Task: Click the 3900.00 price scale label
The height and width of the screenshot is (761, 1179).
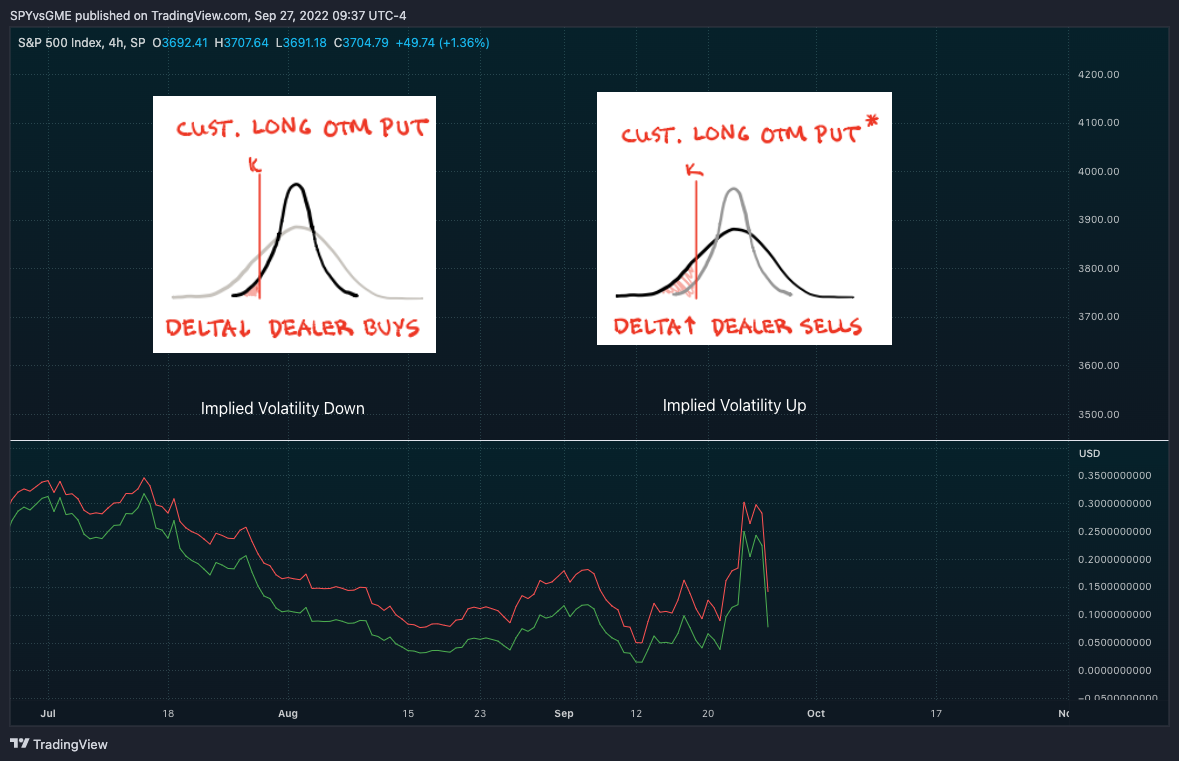Action: click(x=1099, y=220)
